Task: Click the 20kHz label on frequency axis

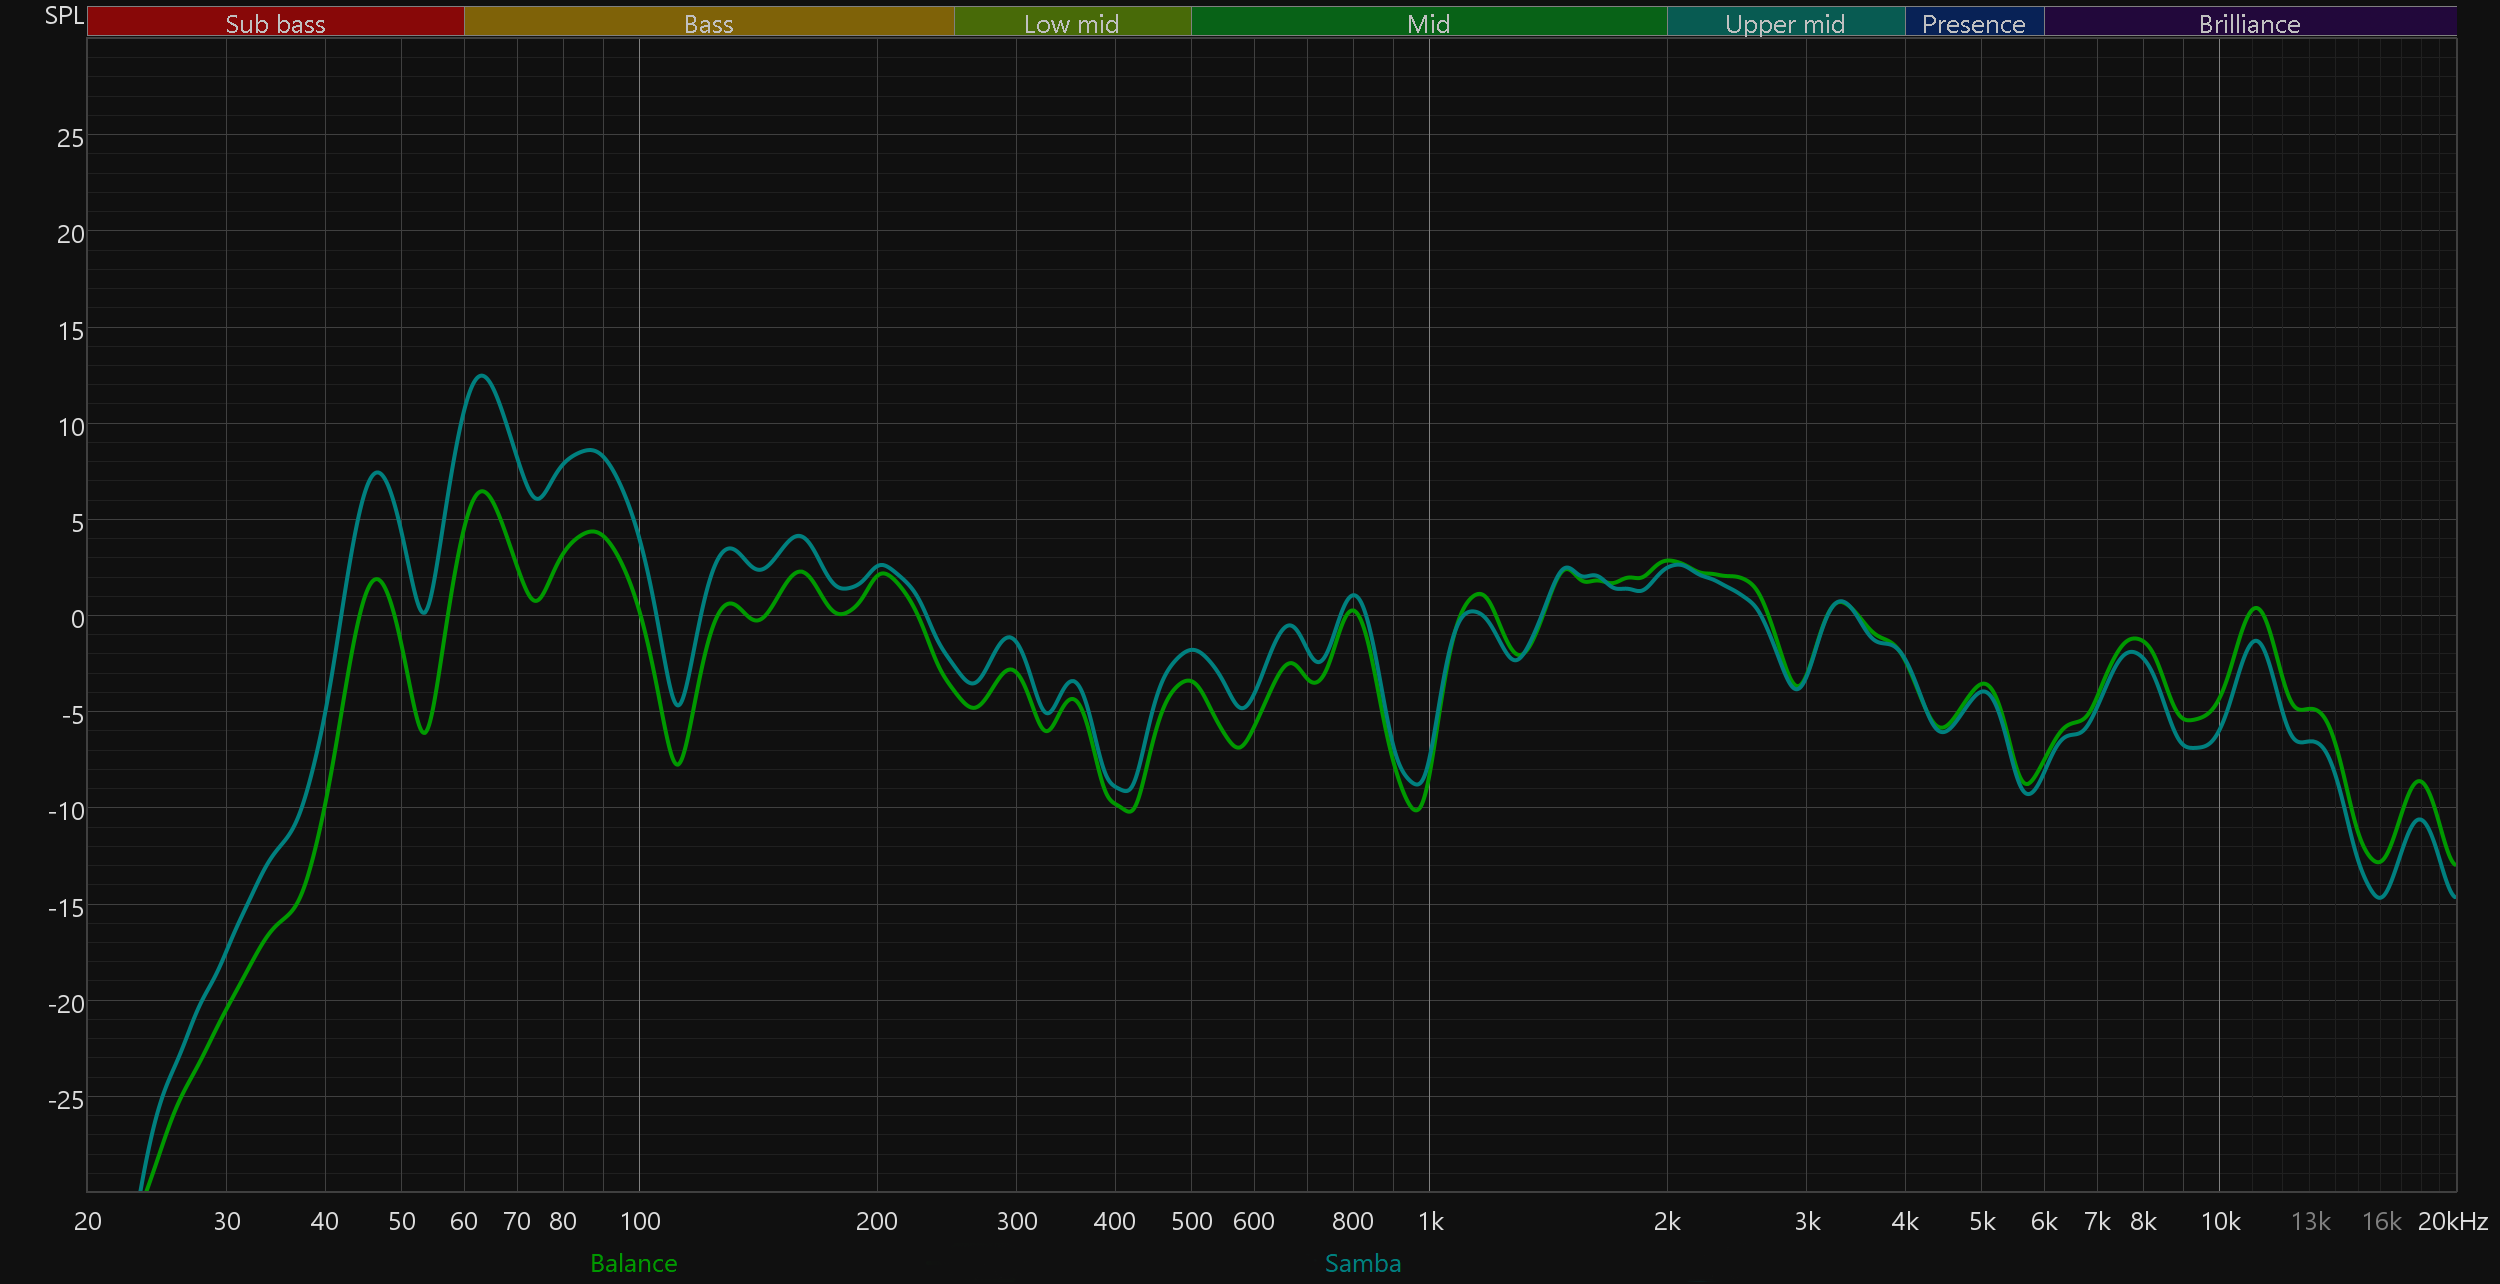Action: coord(2452,1221)
